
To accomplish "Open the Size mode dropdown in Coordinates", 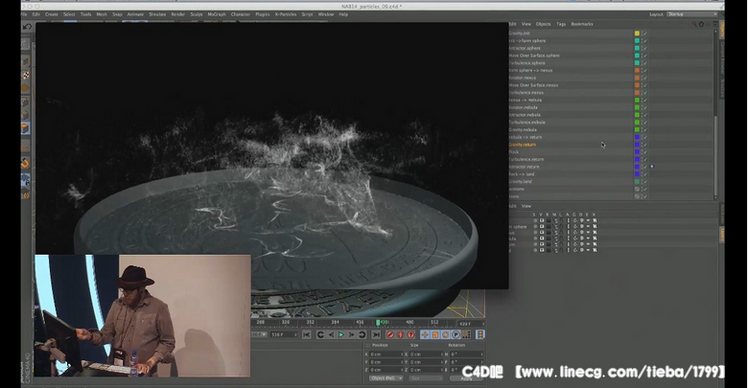I will (425, 378).
